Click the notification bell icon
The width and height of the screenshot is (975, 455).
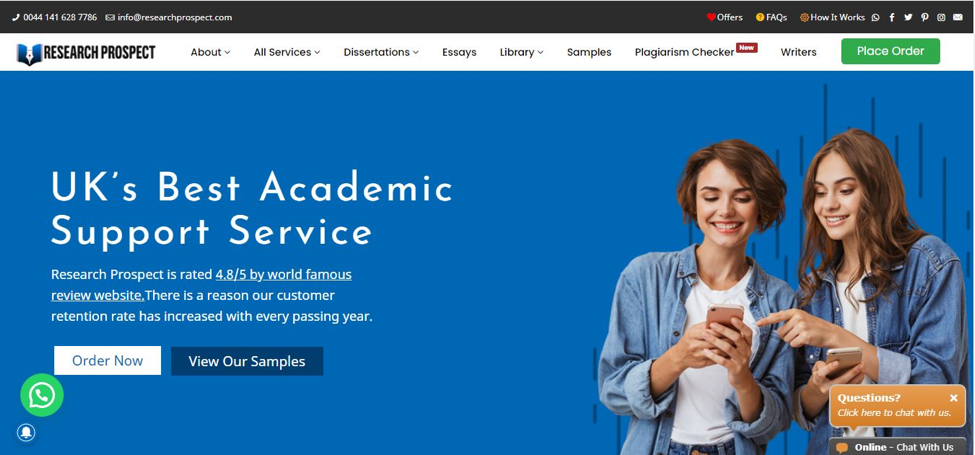[x=26, y=433]
